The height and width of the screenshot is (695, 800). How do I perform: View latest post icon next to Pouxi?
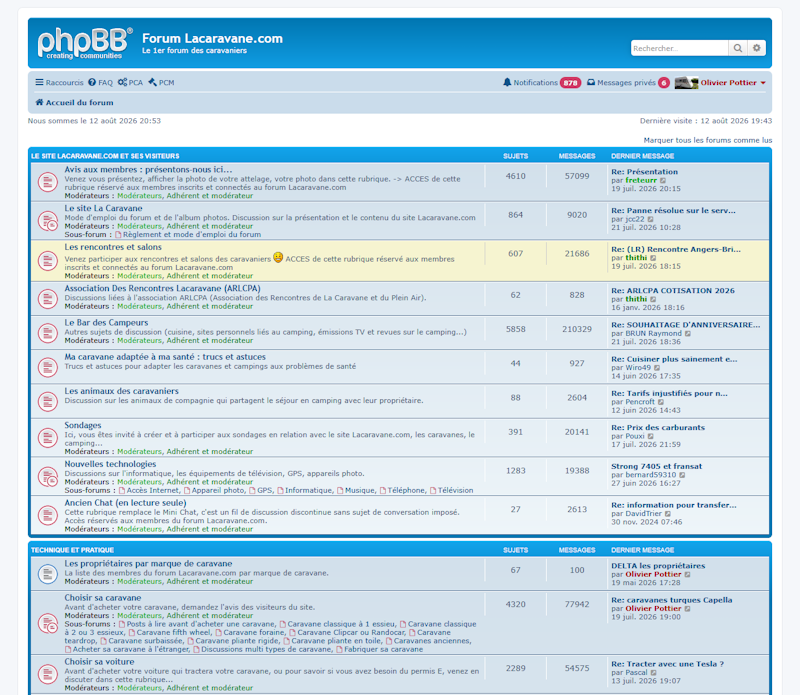point(650,436)
